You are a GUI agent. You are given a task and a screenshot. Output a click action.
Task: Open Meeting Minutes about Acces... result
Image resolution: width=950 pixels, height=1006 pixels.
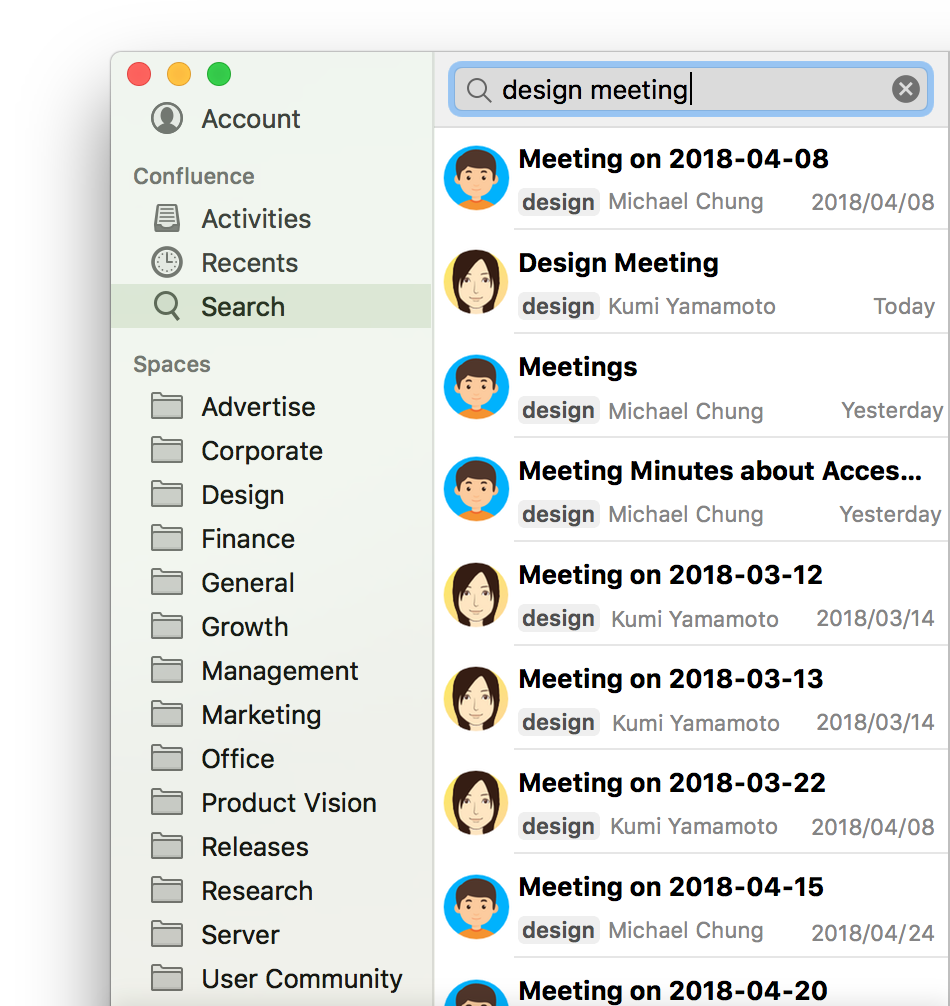(719, 471)
